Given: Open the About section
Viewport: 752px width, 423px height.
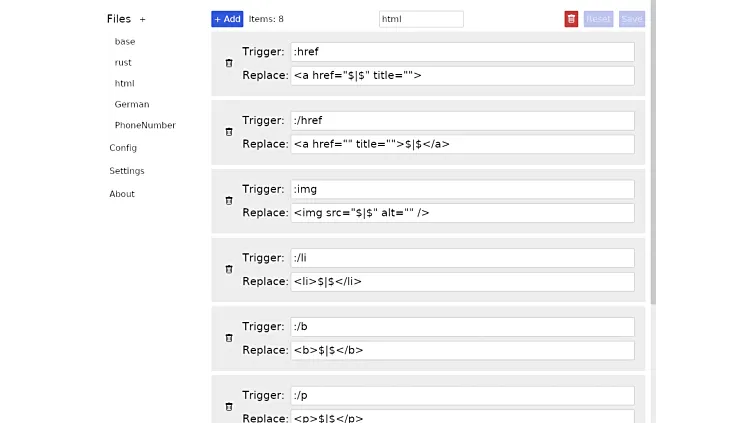Looking at the screenshot, I should [122, 194].
